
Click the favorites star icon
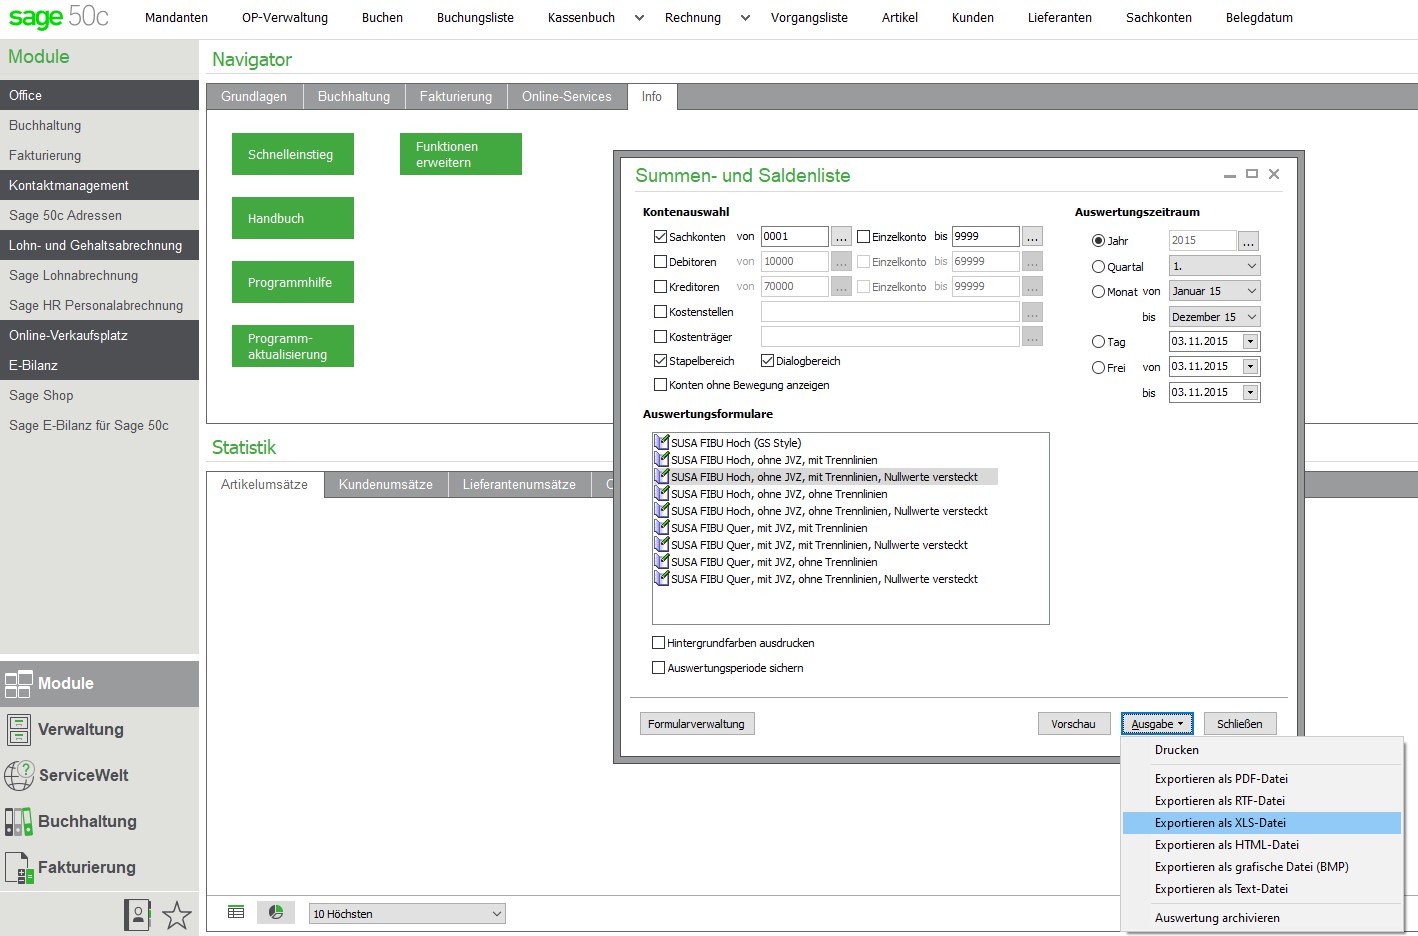coord(177,914)
